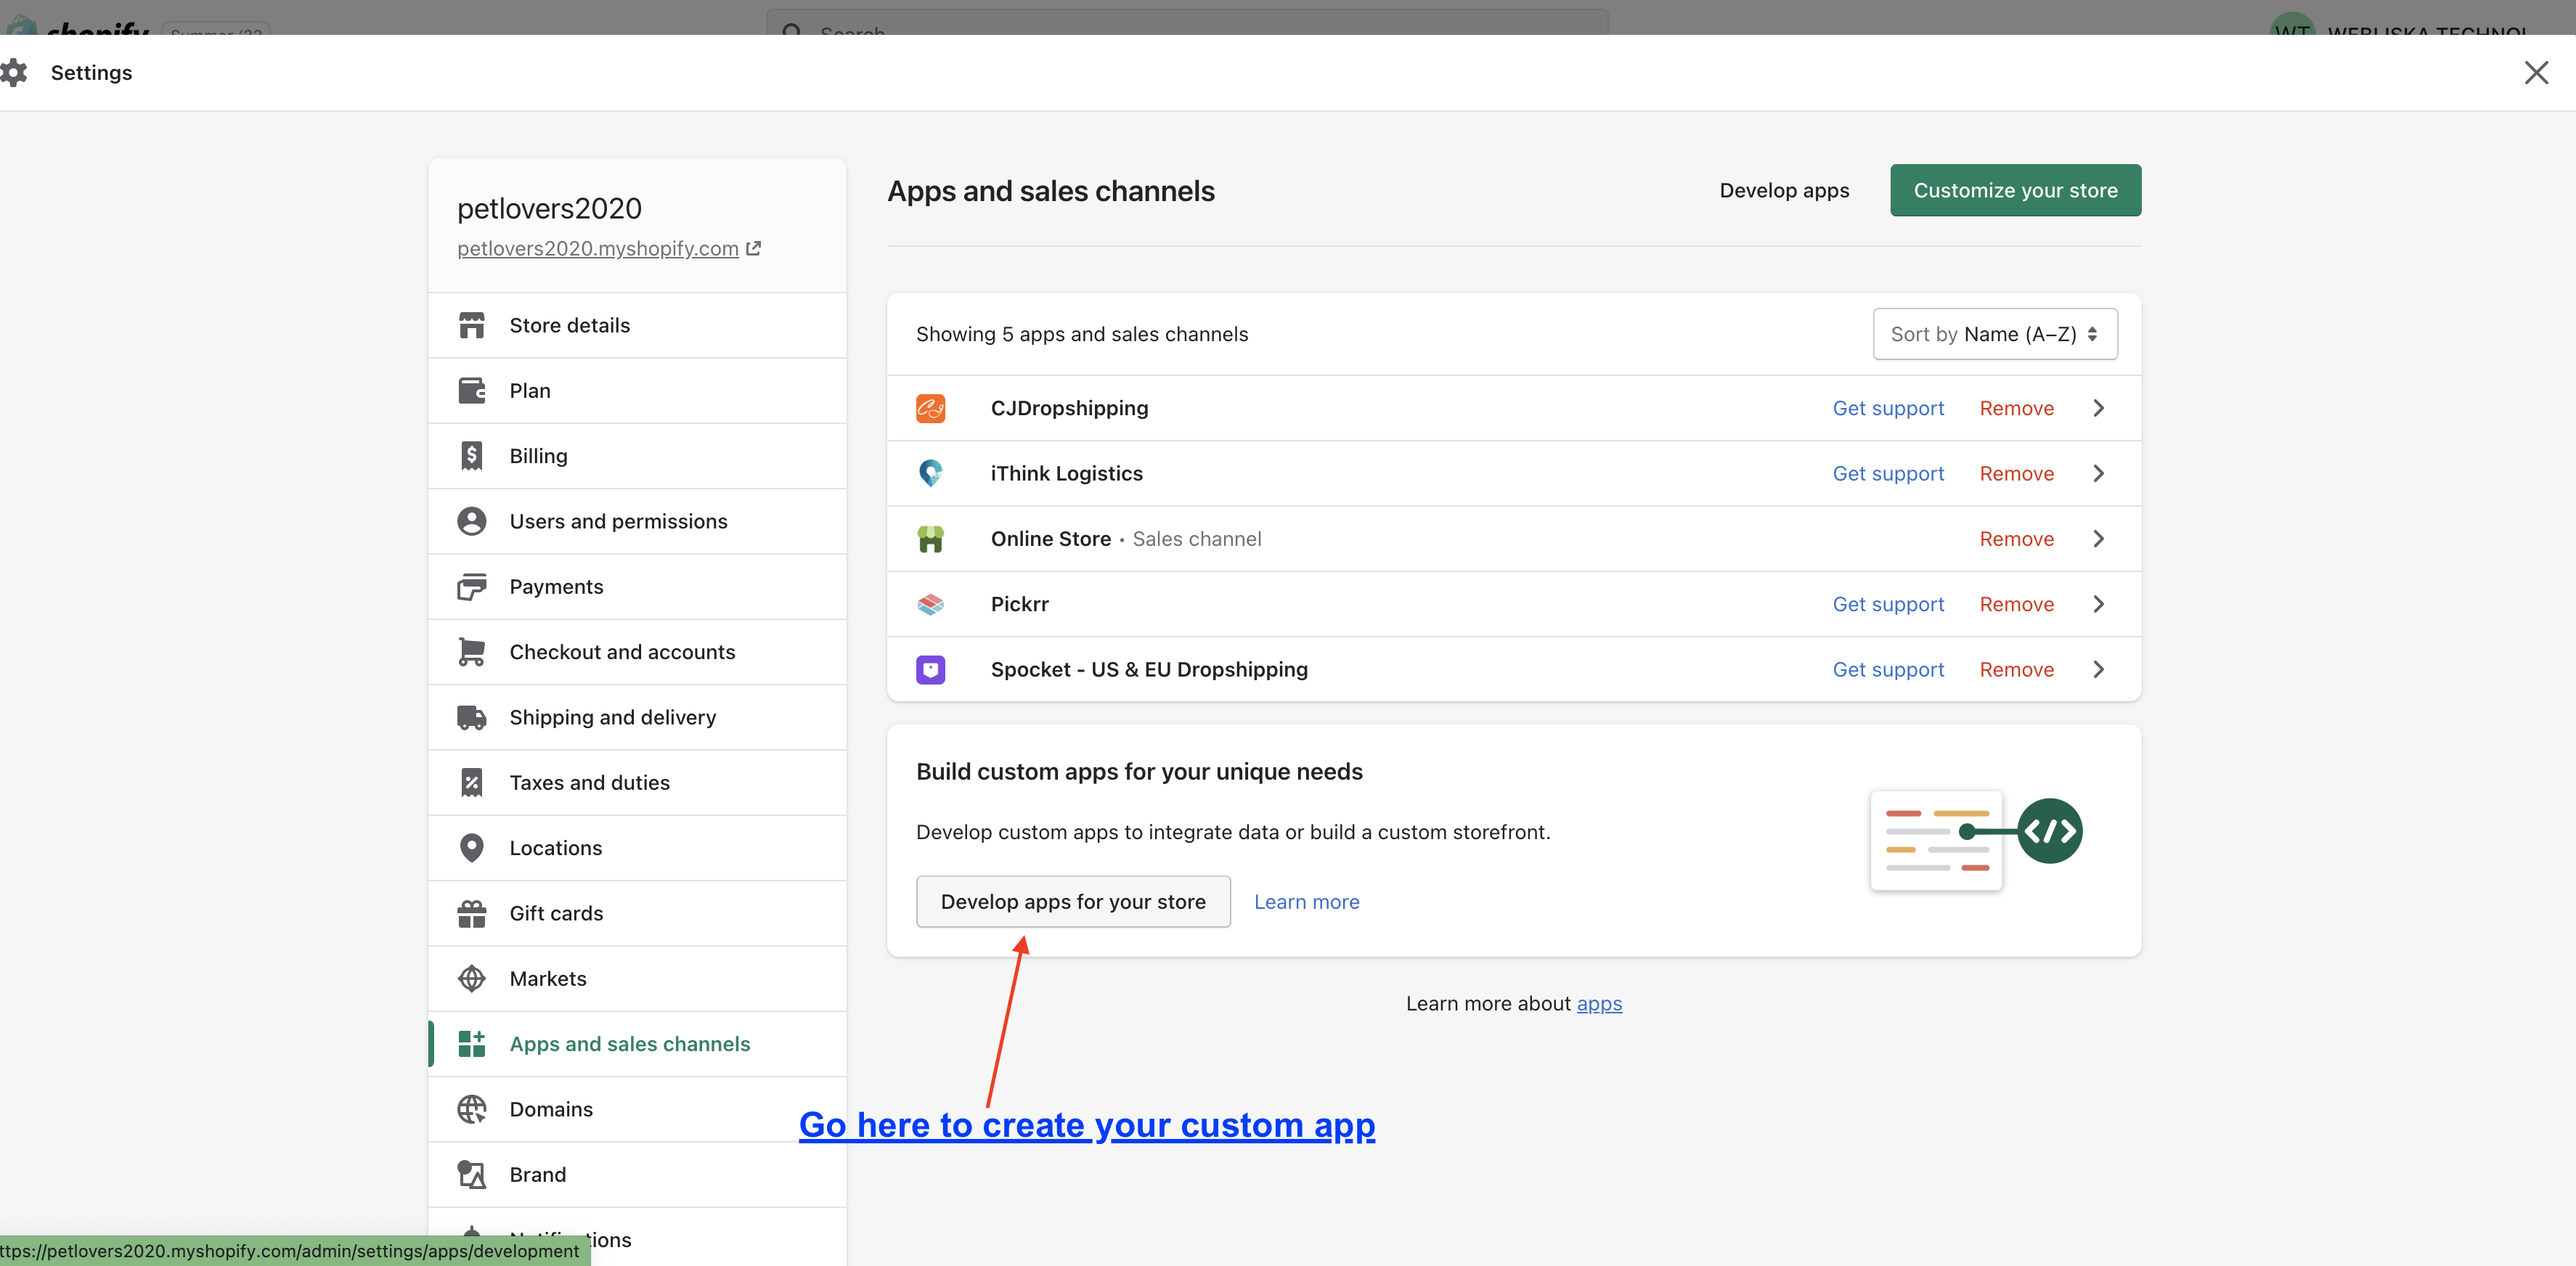Viewport: 2576px width, 1266px height.
Task: Select Taxes and duties
Action: pos(637,783)
